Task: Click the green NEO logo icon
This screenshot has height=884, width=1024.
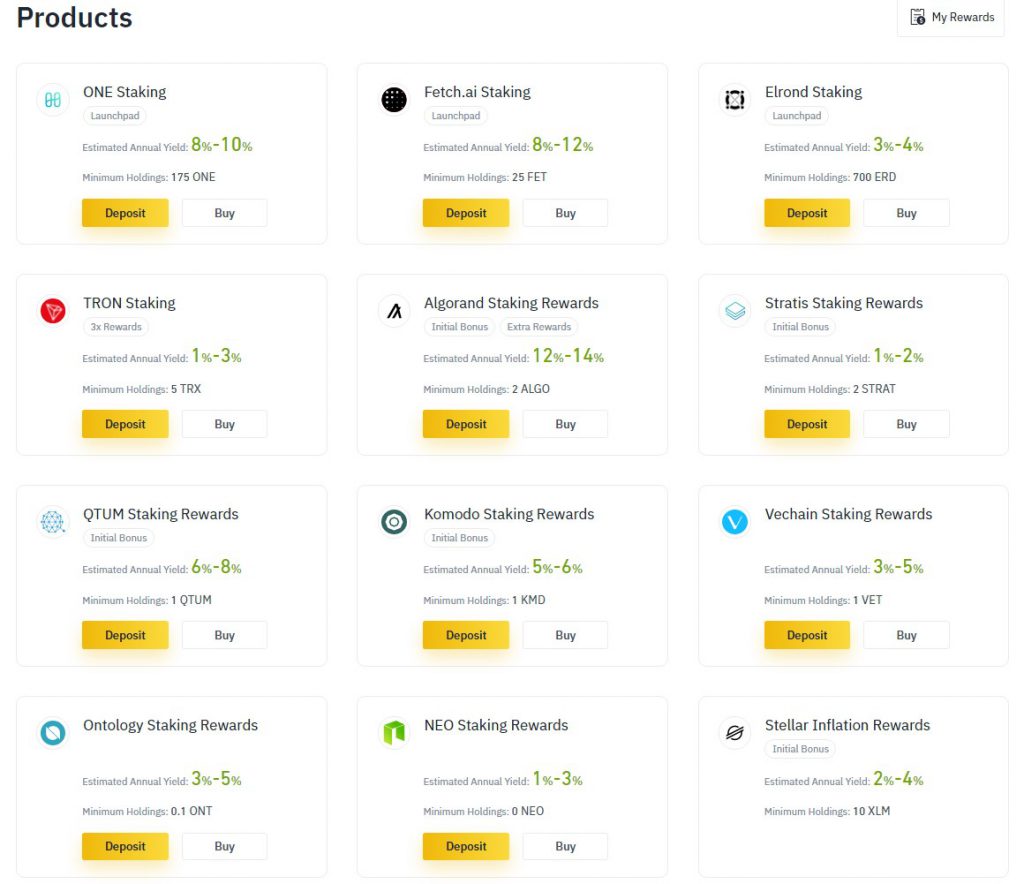Action: pyautogui.click(x=394, y=733)
